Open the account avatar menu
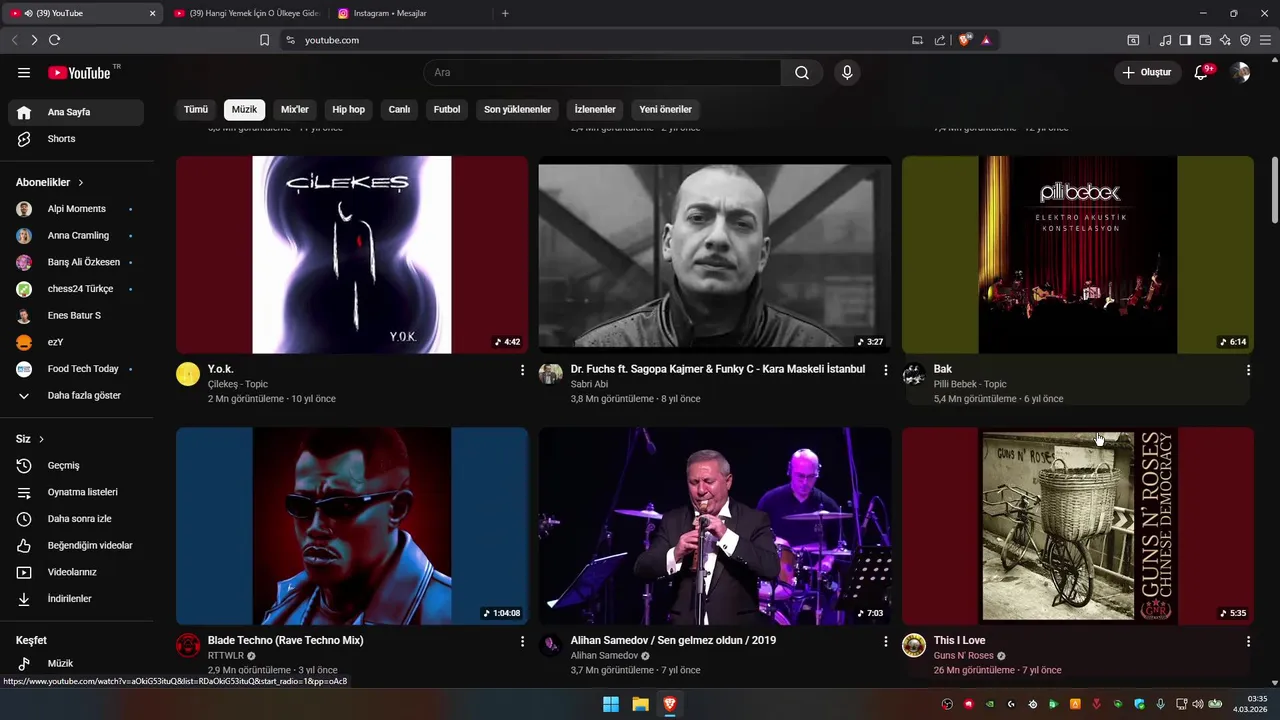Image resolution: width=1280 pixels, height=720 pixels. [x=1240, y=73]
